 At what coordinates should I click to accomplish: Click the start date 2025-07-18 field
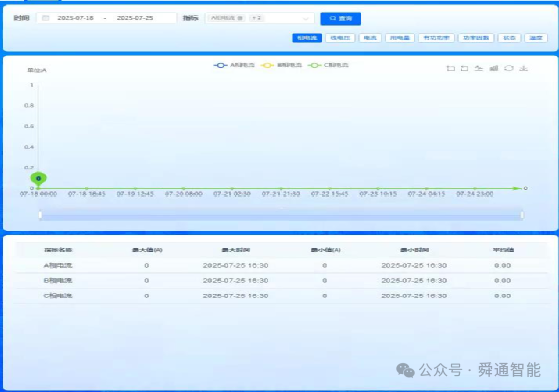coord(76,18)
